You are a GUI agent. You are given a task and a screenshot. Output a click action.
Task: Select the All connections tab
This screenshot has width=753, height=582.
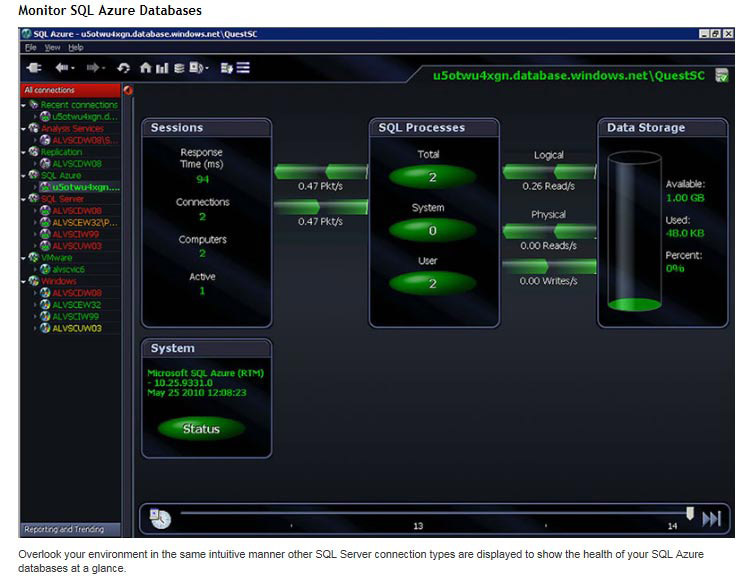(70, 90)
